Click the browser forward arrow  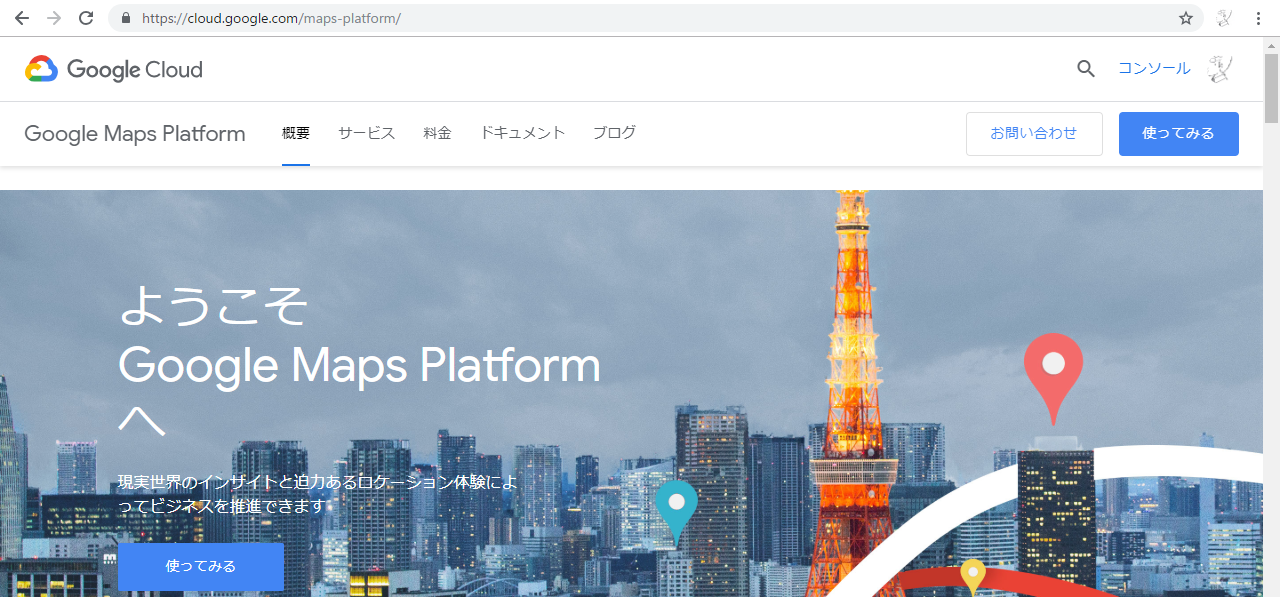pos(54,18)
